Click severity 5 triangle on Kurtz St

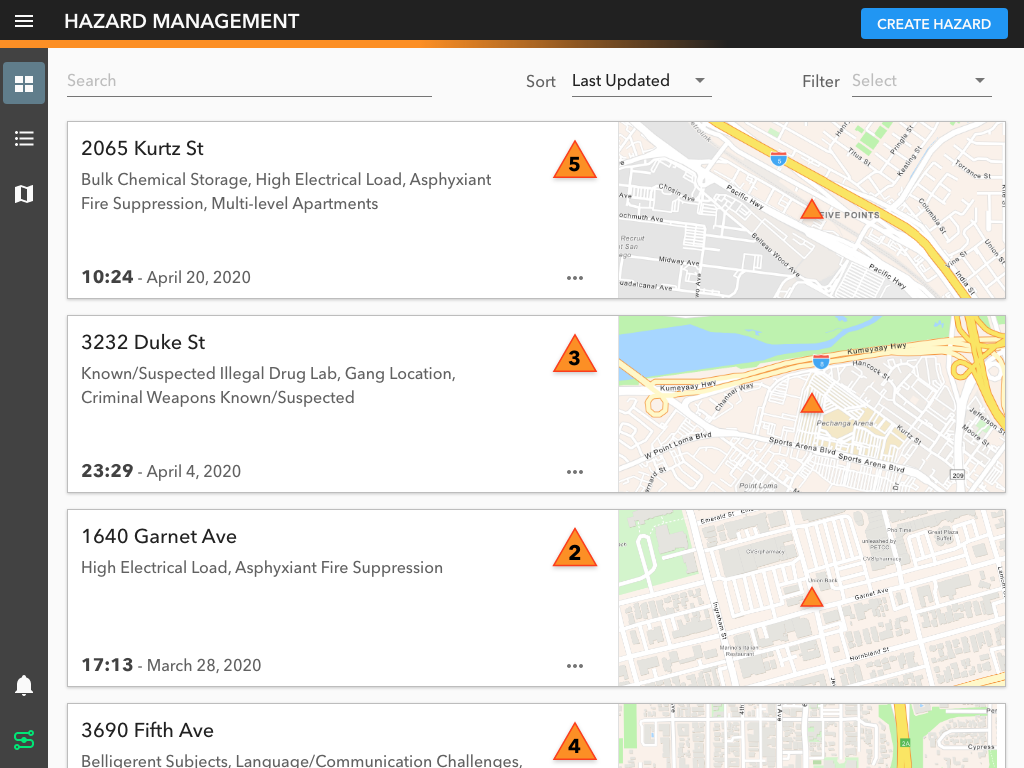pos(575,161)
